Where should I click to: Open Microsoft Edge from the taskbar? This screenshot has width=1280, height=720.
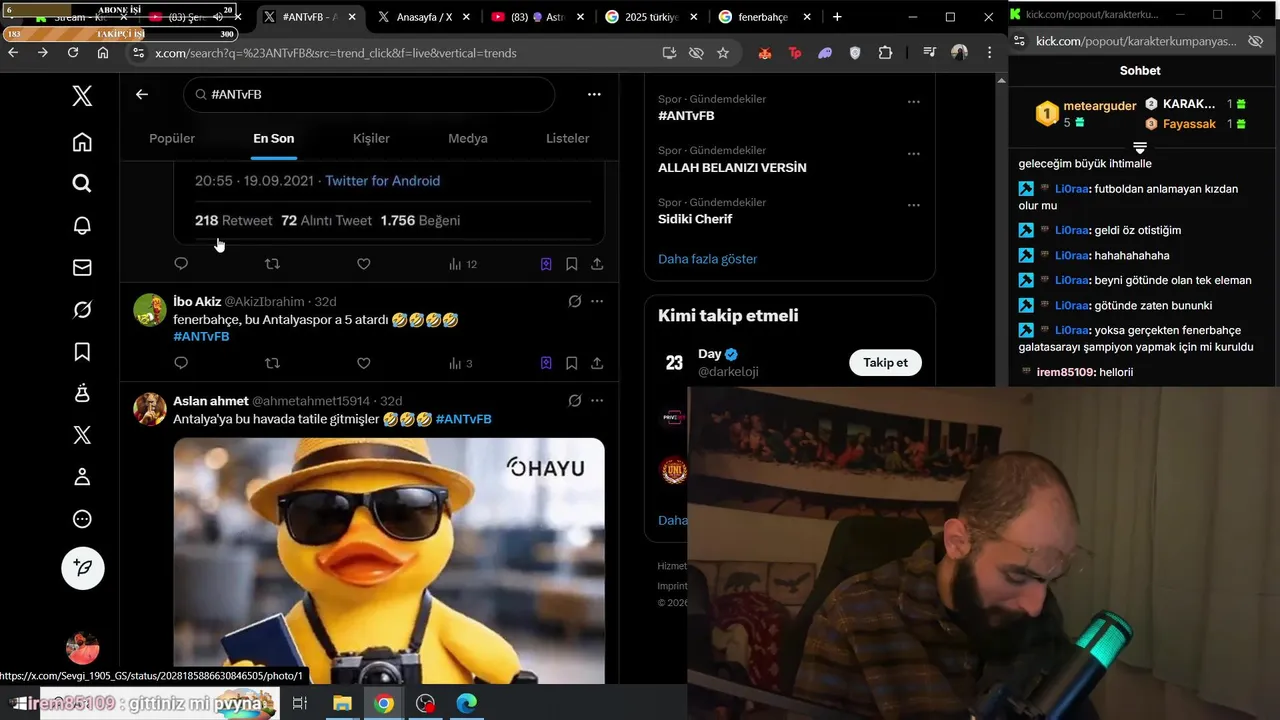click(467, 703)
